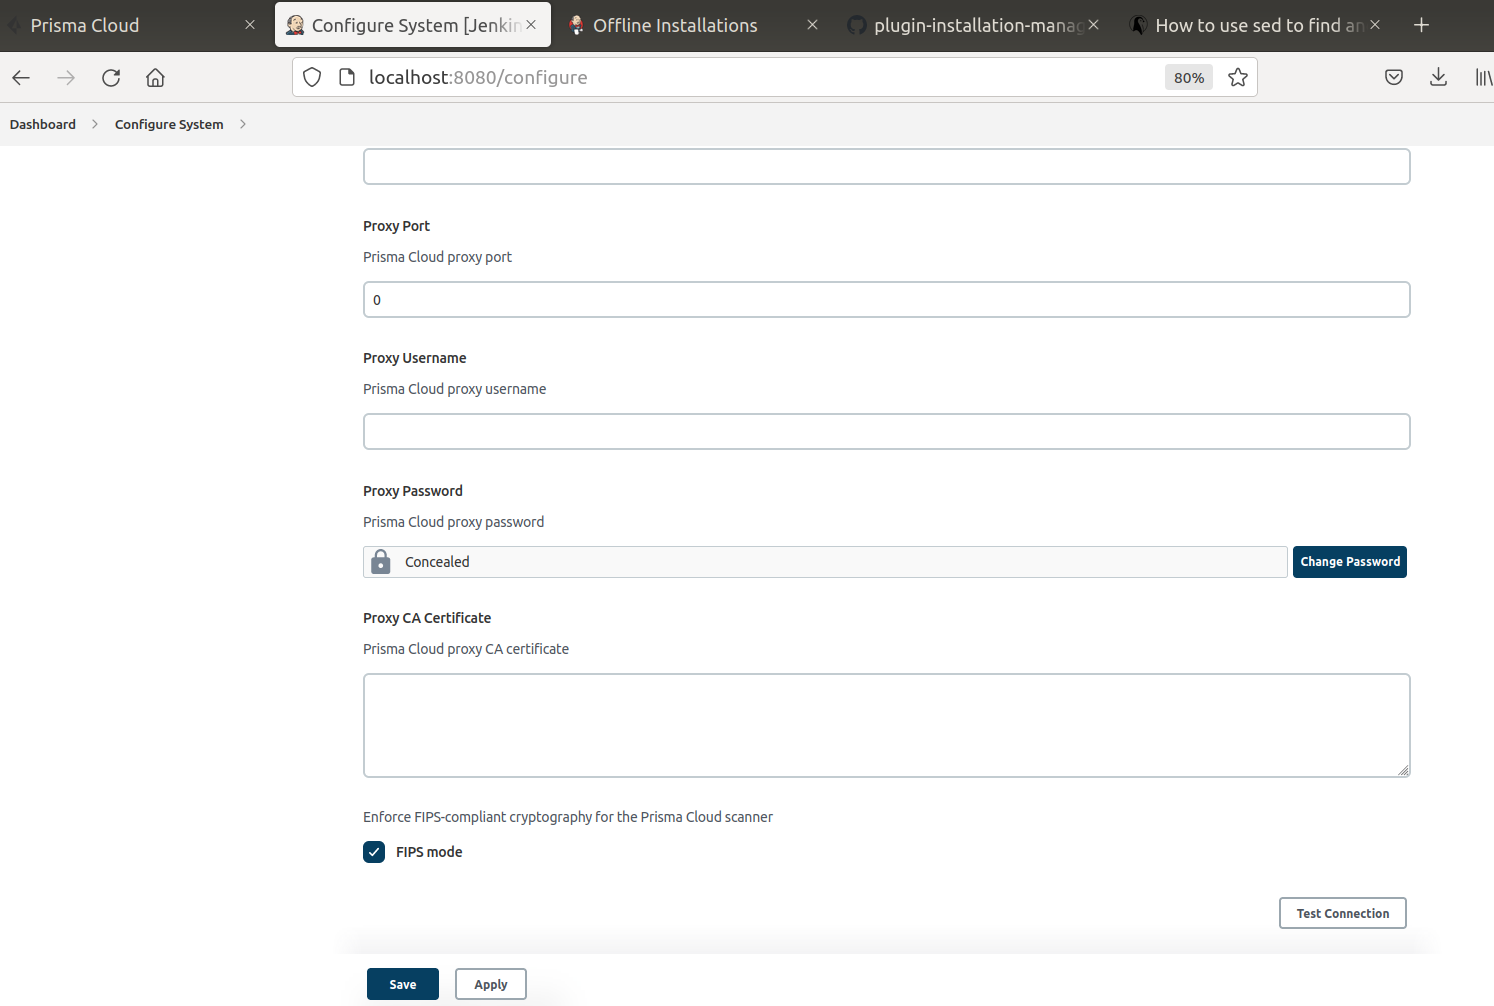Toggle the FIPS mode checkbox
Viewport: 1494px width, 1006px height.
tap(374, 852)
